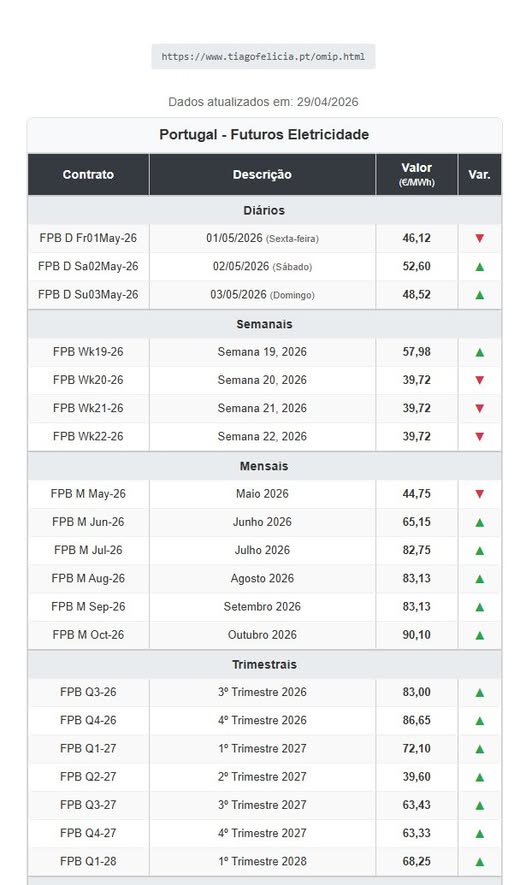Select the Semanais section header

tap(264, 324)
